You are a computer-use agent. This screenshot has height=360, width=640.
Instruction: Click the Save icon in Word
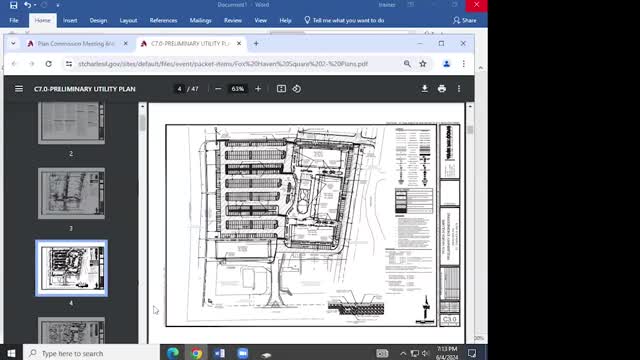click(13, 5)
